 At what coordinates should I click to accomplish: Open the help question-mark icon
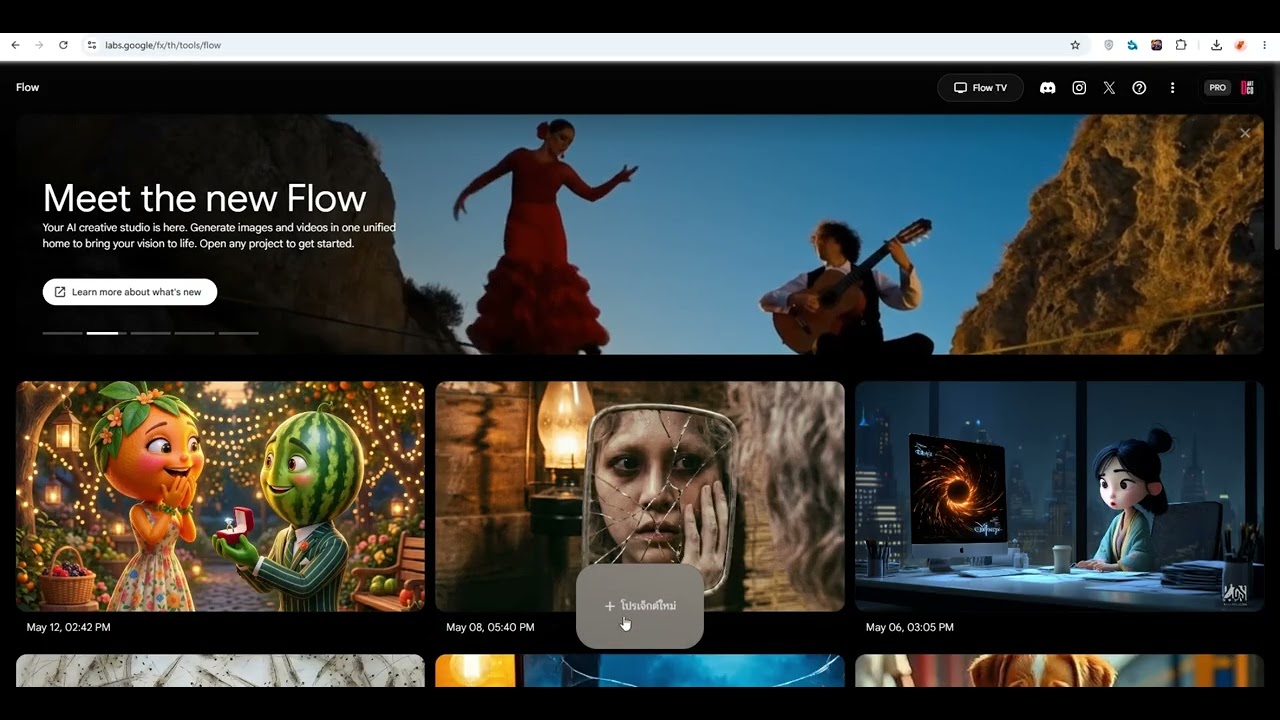pos(1139,88)
